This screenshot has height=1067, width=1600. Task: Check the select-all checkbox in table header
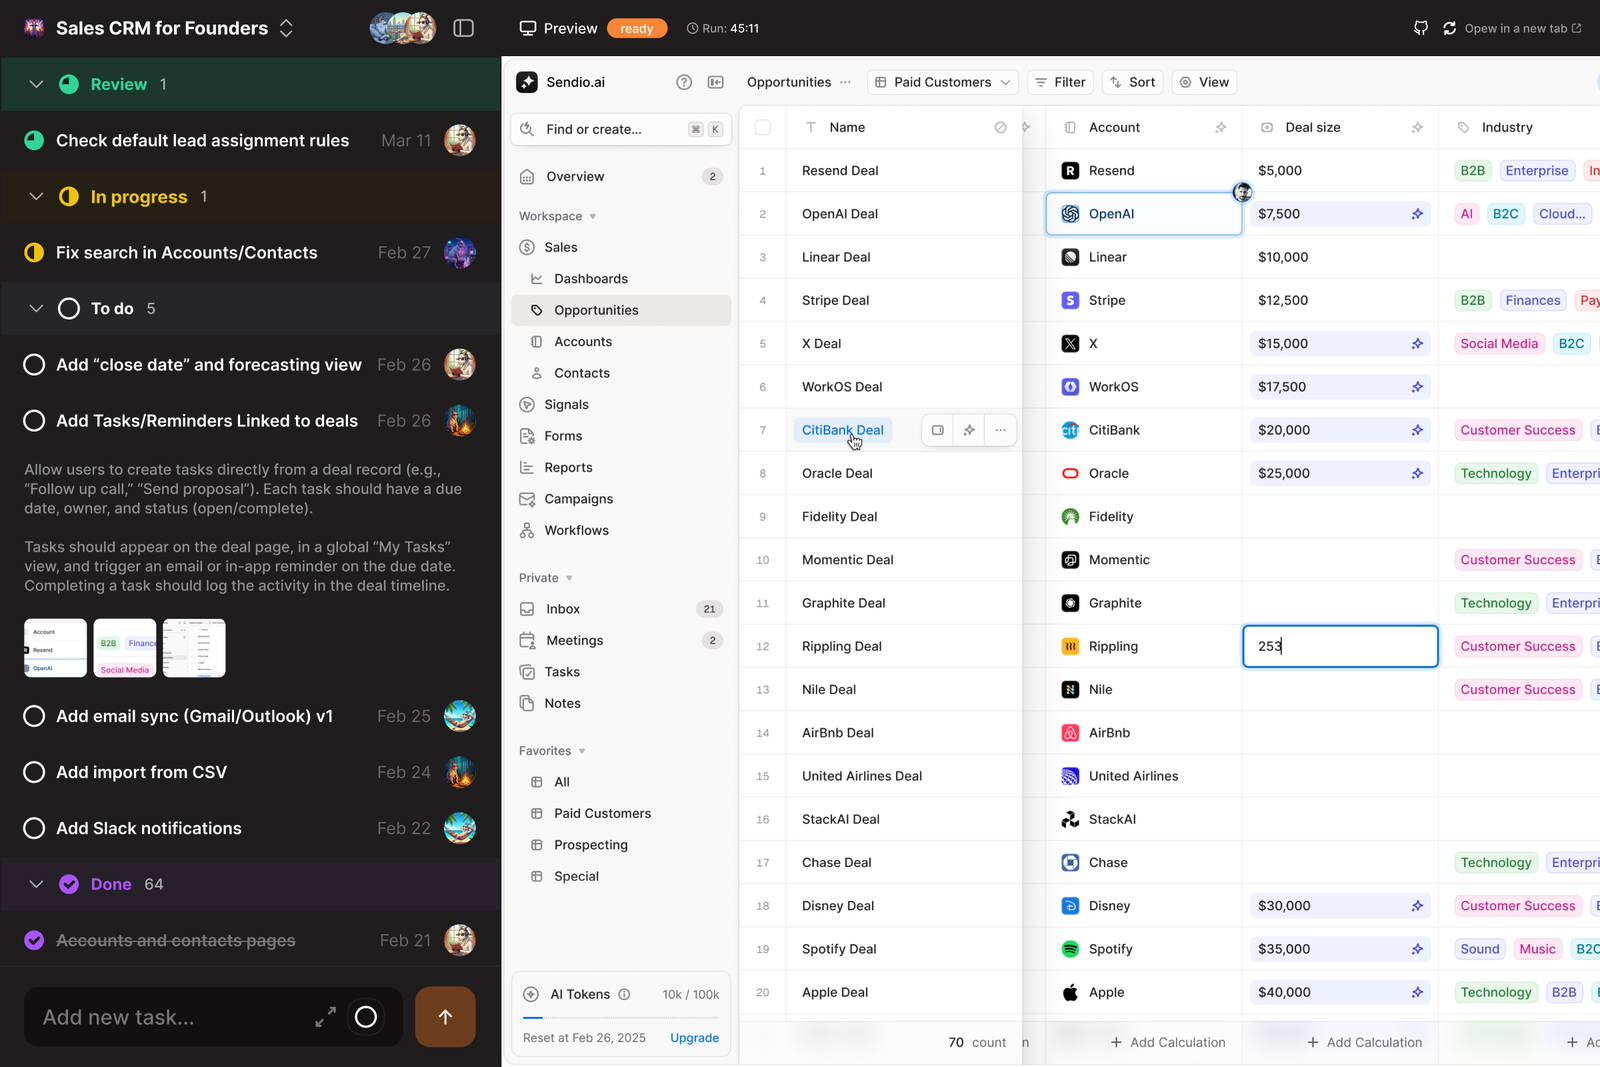[x=763, y=127]
